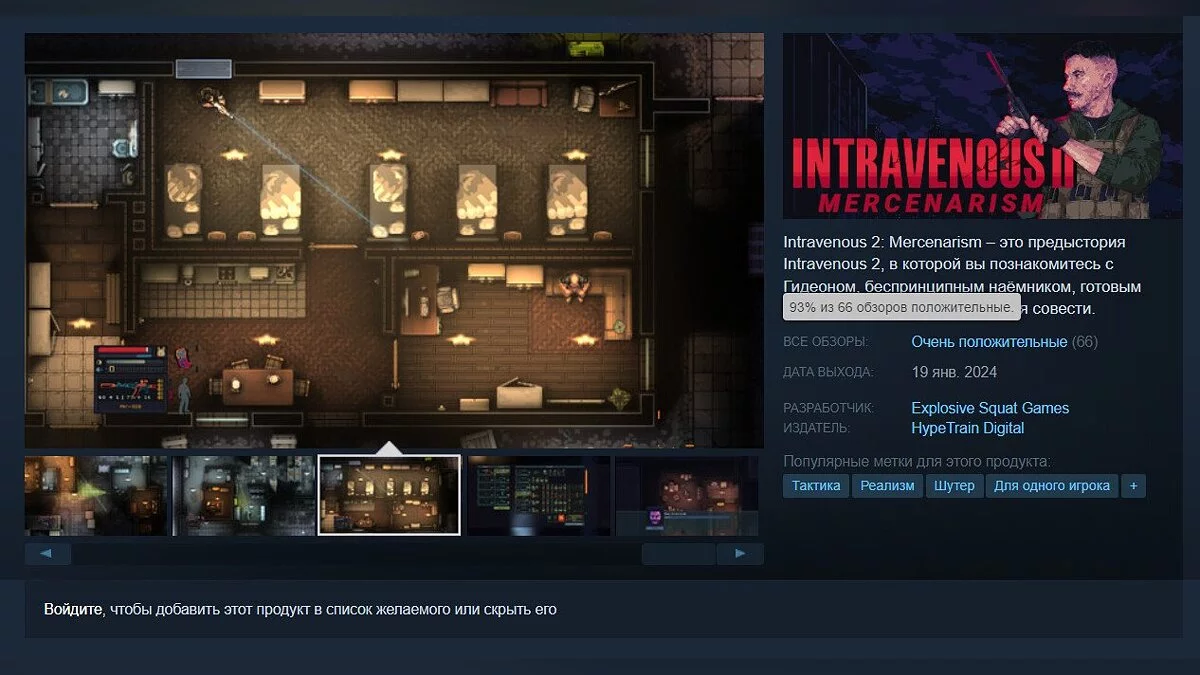Select the highlighted third thumbnail of bedroom
1200x675 pixels.
(x=389, y=495)
